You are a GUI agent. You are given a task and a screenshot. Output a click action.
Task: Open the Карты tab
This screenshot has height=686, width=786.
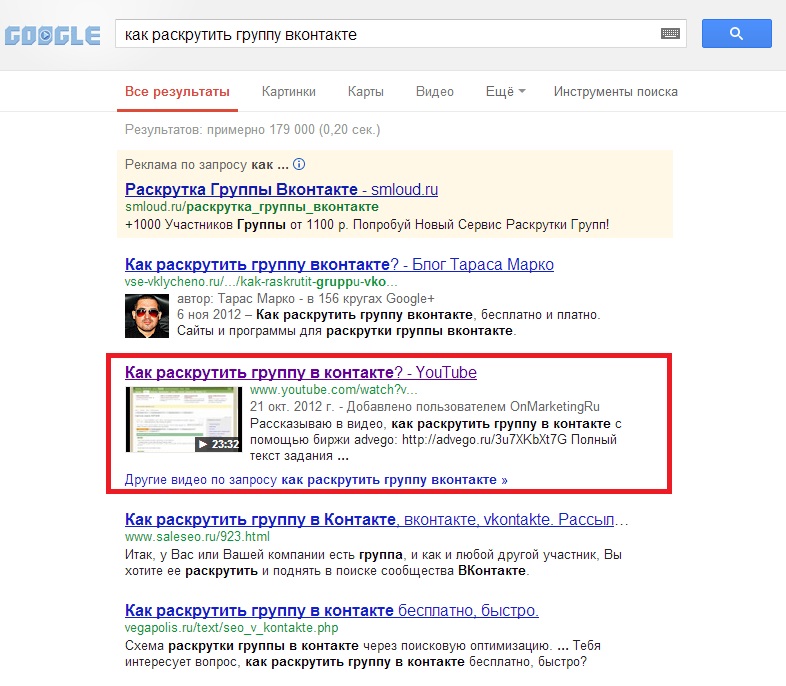point(365,92)
